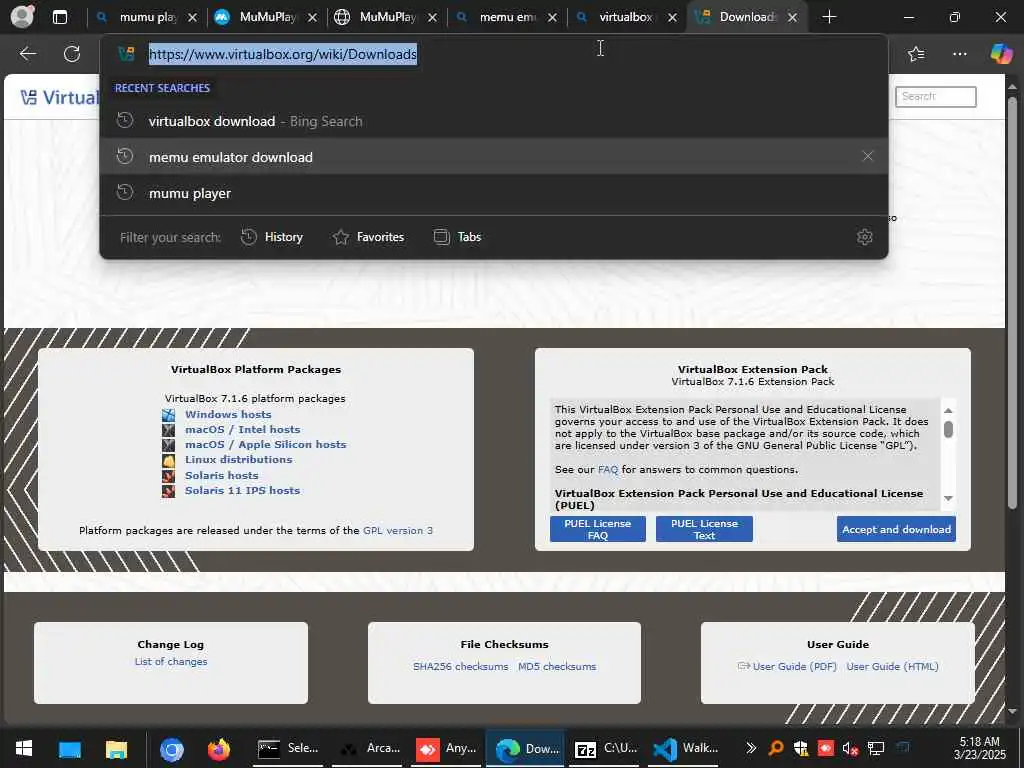
Task: Click Accept and download button
Action: click(x=896, y=529)
